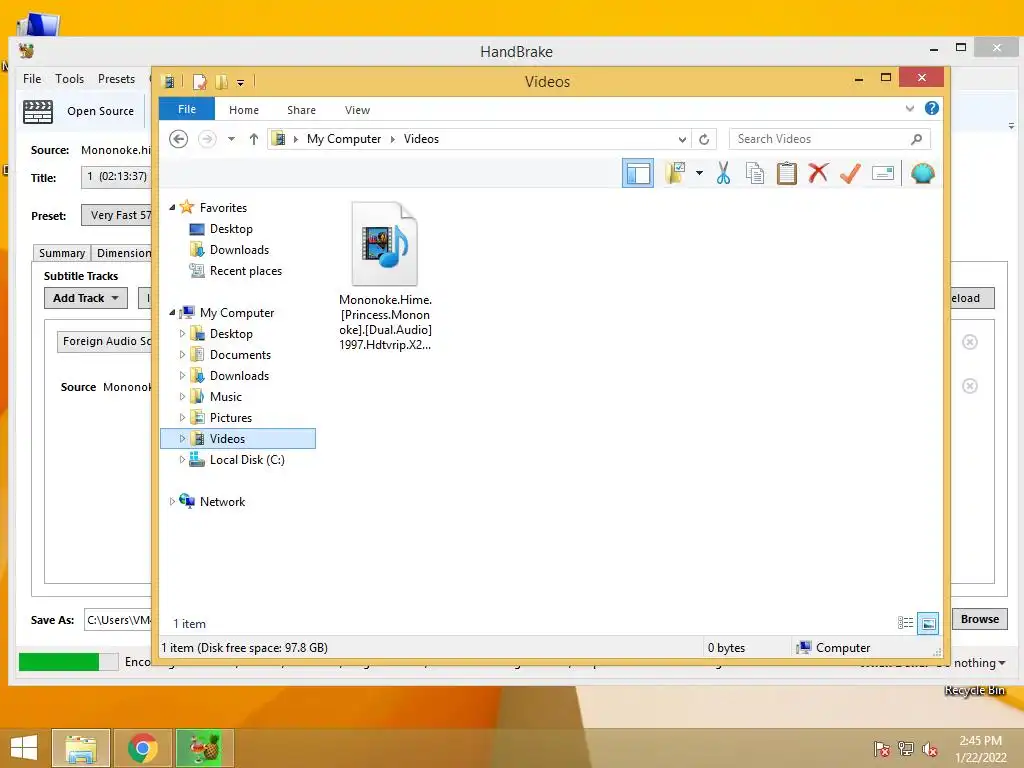Refresh the Videos folder view
This screenshot has width=1024, height=768.
(x=704, y=139)
